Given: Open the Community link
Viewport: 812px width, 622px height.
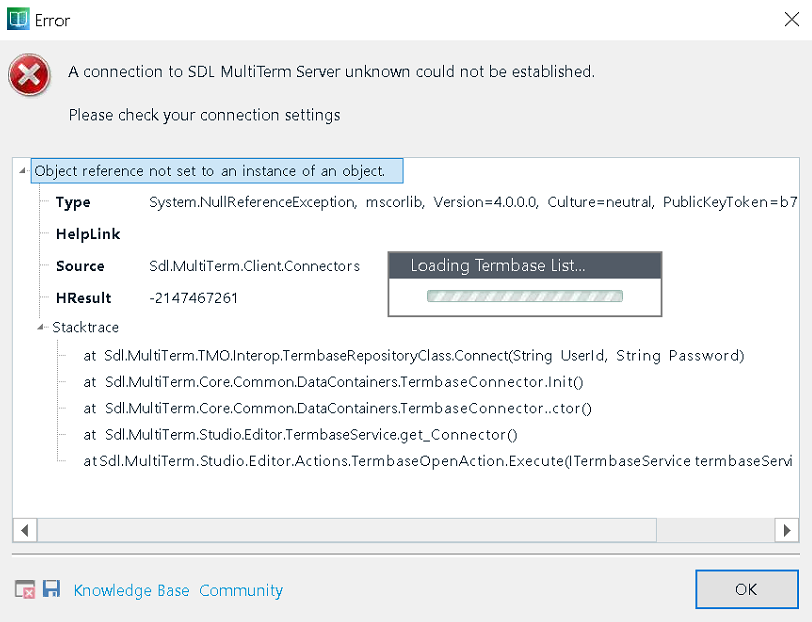Looking at the screenshot, I should [x=241, y=590].
